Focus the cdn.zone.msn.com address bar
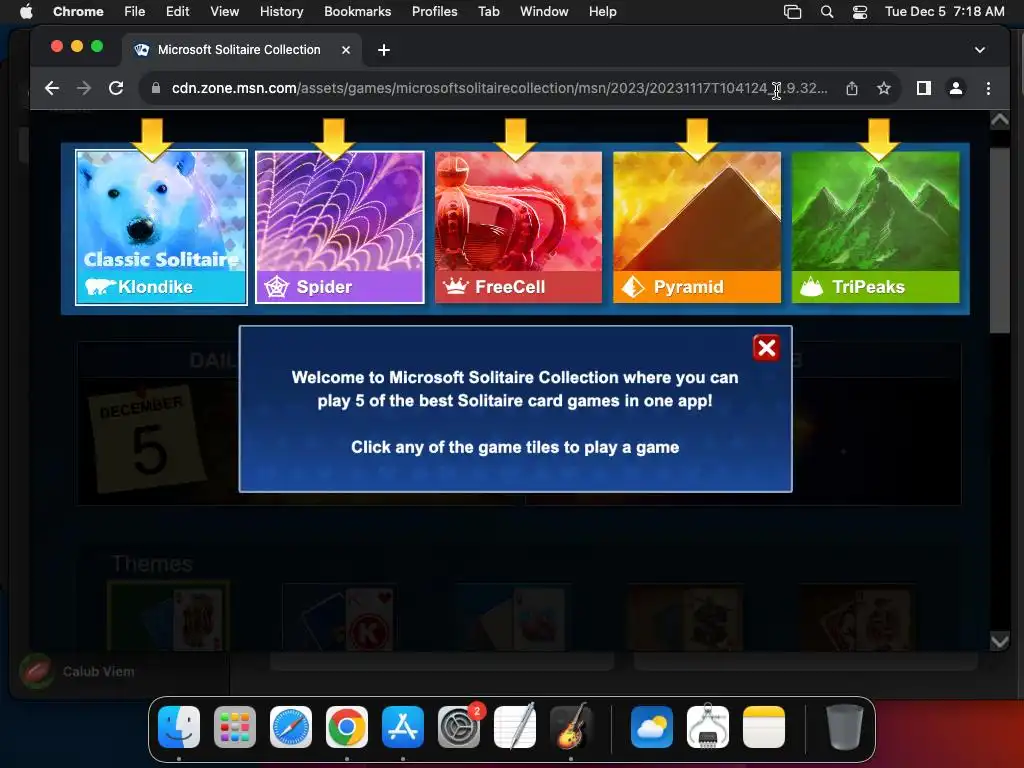The image size is (1024, 768). pyautogui.click(x=500, y=88)
